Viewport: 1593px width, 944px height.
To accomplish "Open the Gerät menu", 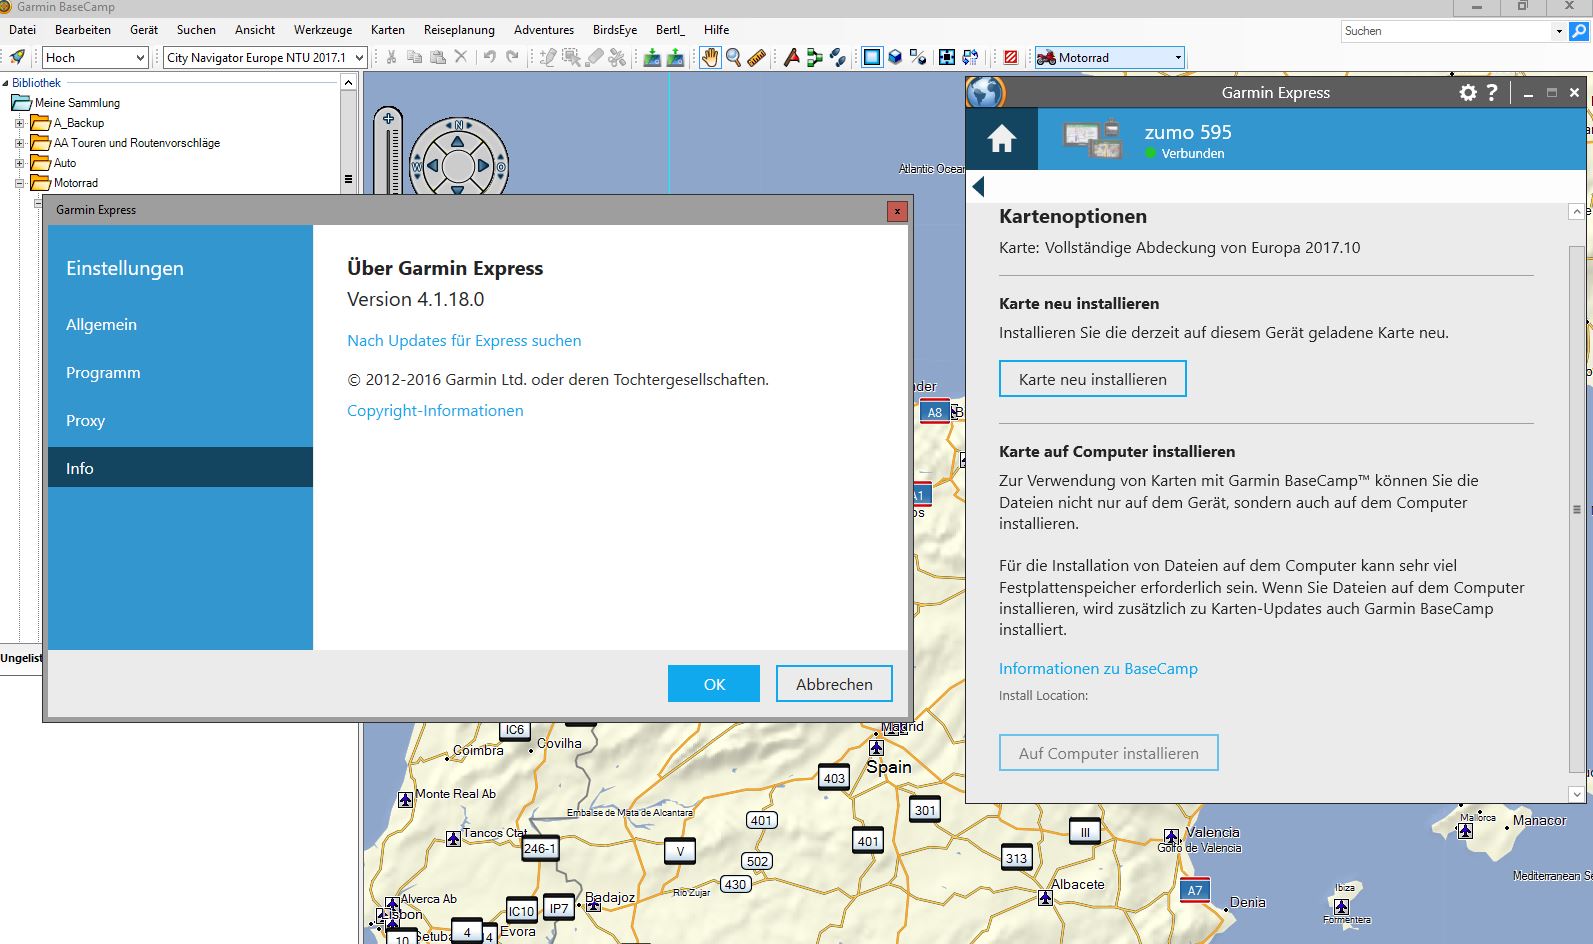I will pyautogui.click(x=144, y=30).
